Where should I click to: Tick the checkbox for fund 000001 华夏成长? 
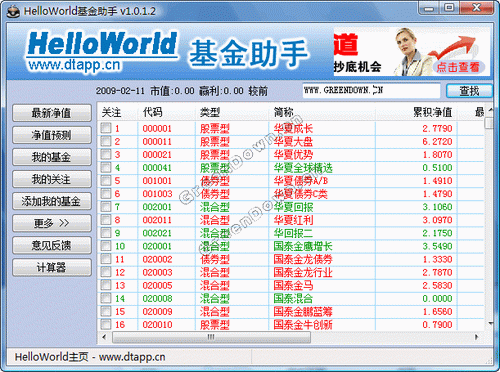106,128
